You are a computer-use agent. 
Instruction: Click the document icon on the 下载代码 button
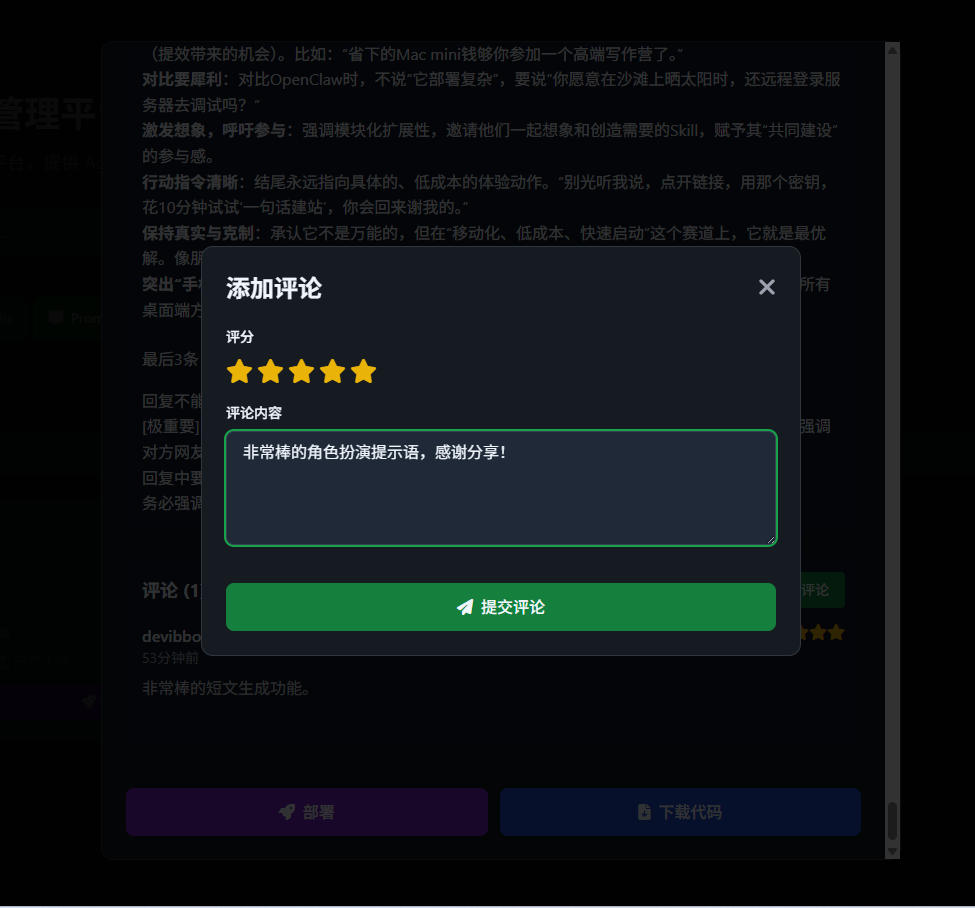(x=642, y=811)
